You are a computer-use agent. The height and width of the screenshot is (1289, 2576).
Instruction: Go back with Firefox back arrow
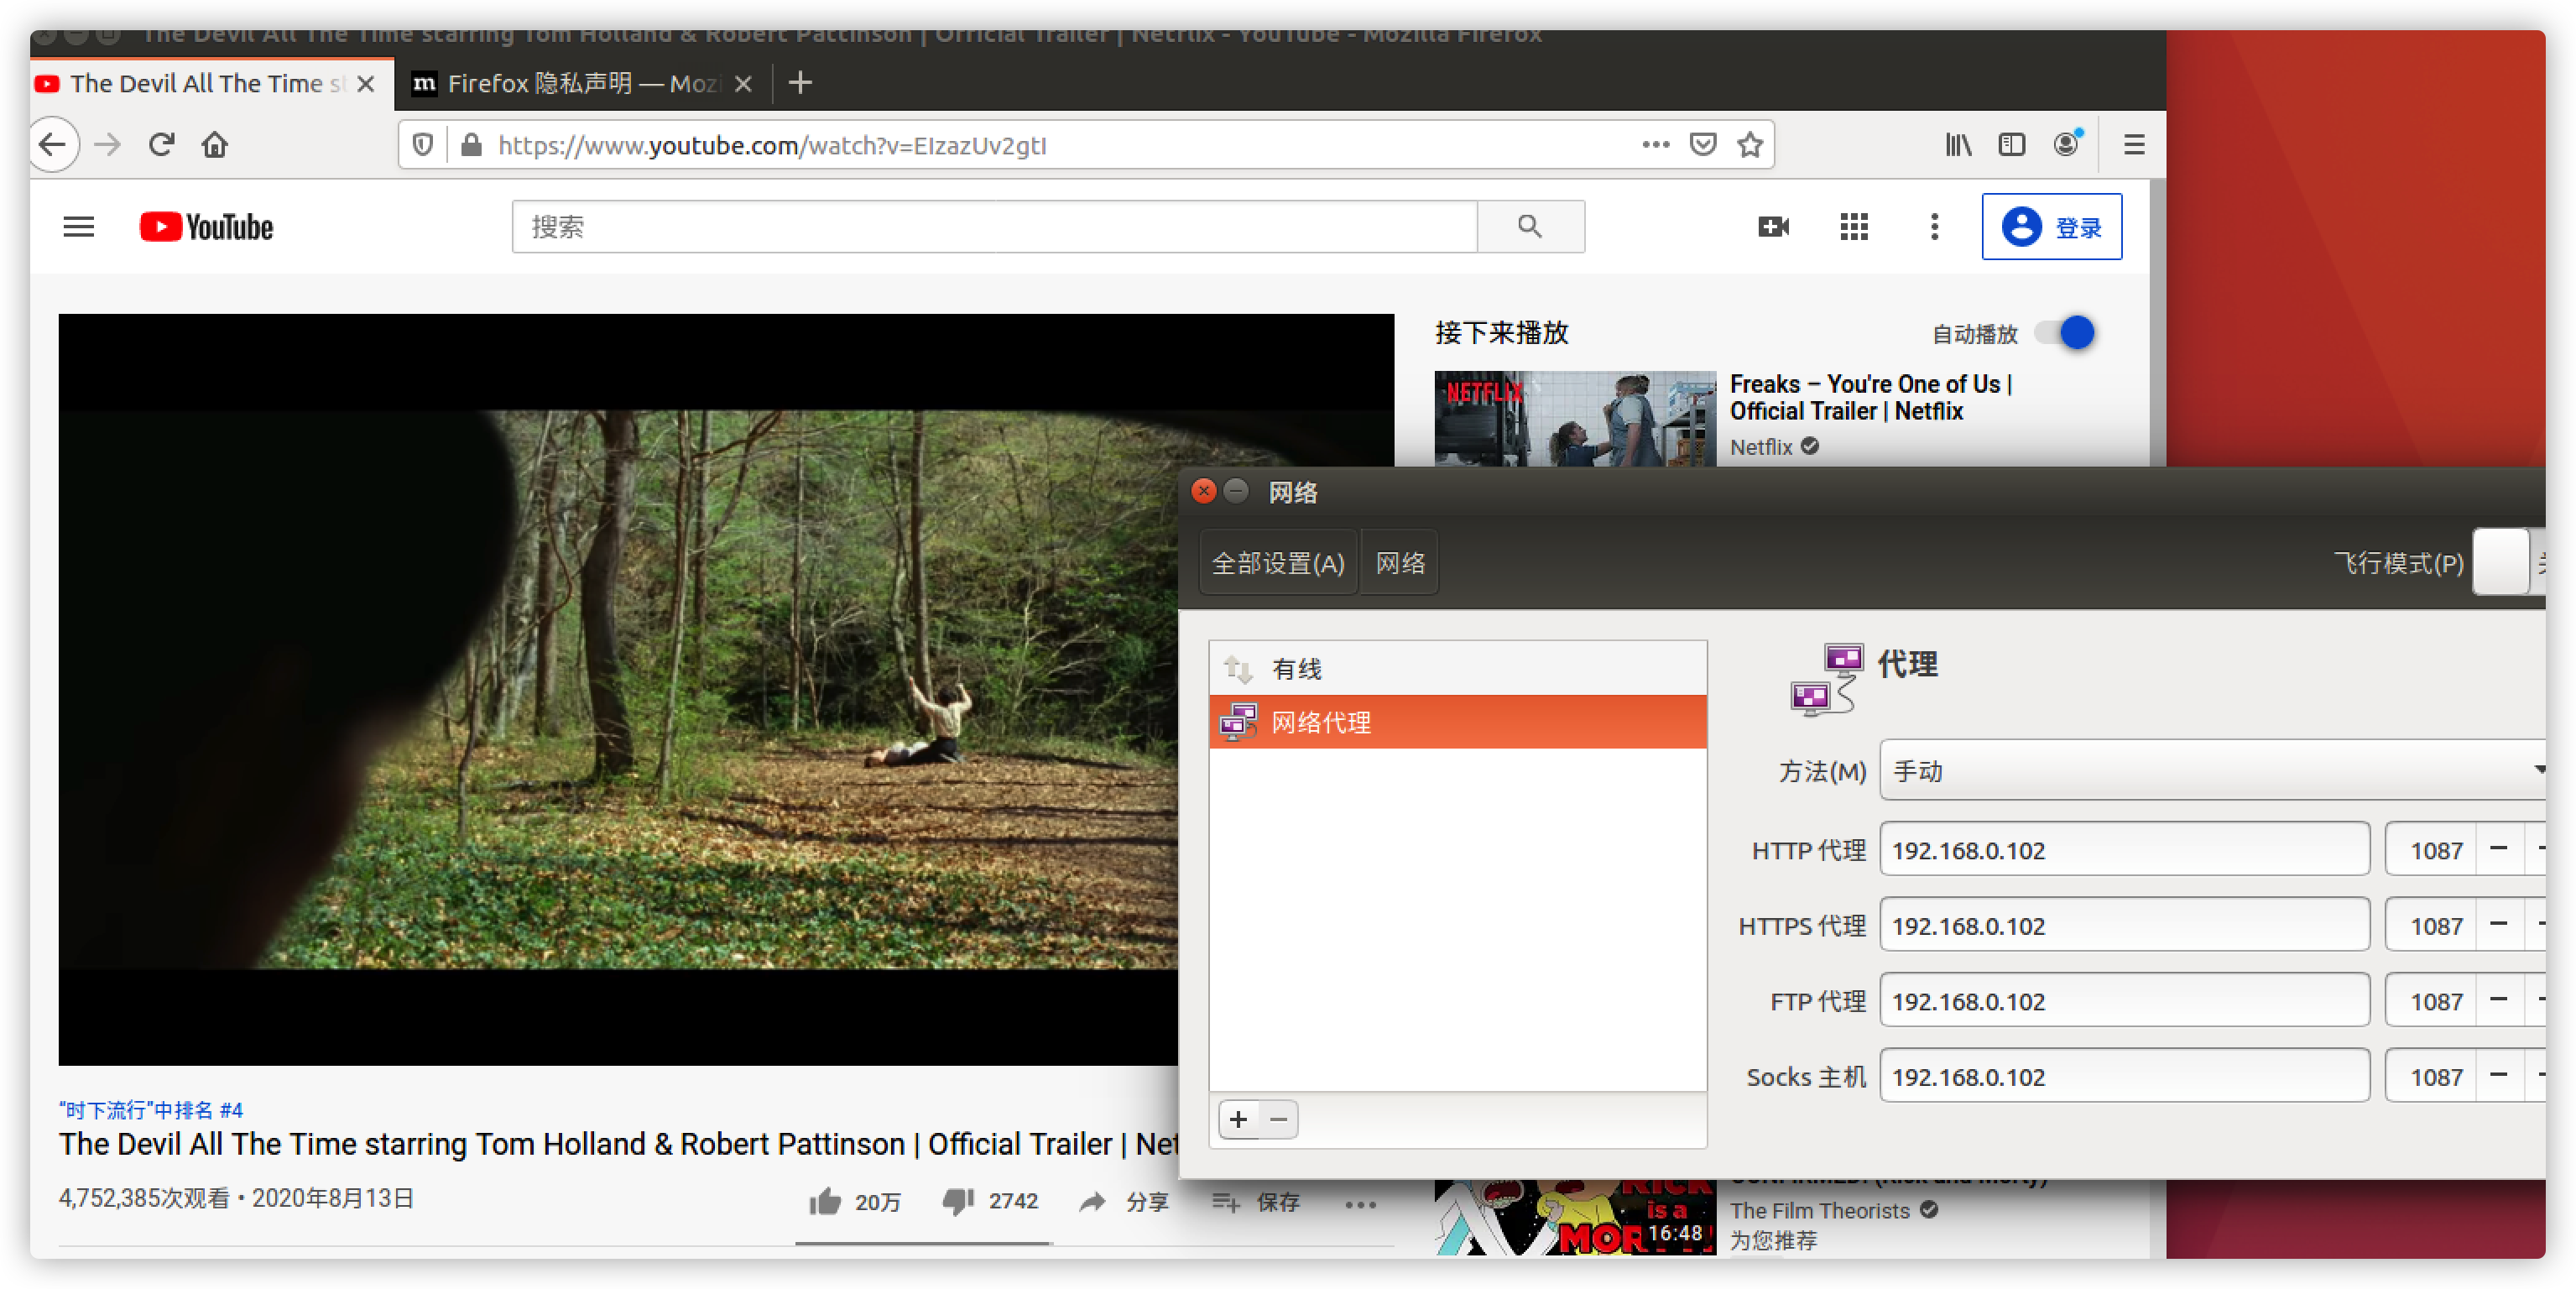point(53,145)
